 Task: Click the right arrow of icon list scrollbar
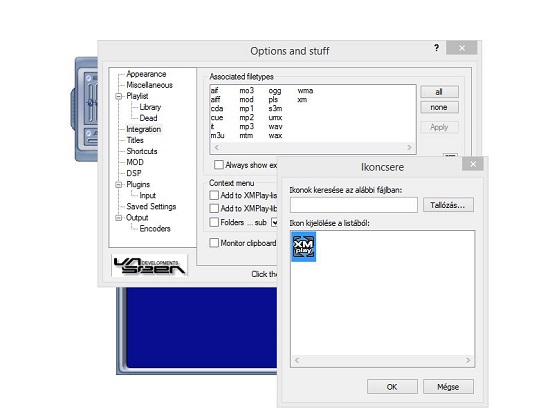[468, 360]
